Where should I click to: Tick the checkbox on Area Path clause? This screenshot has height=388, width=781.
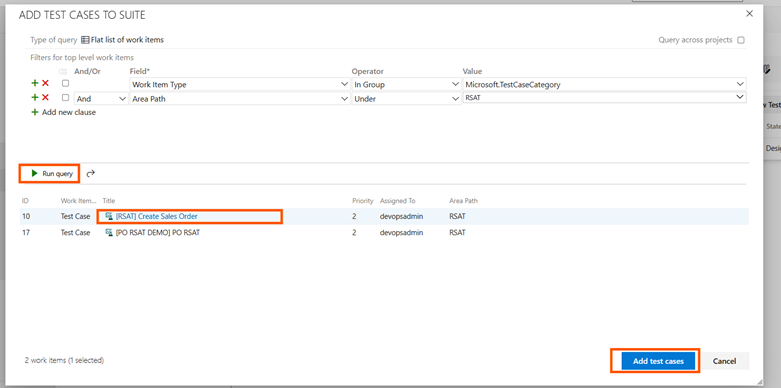tap(65, 98)
